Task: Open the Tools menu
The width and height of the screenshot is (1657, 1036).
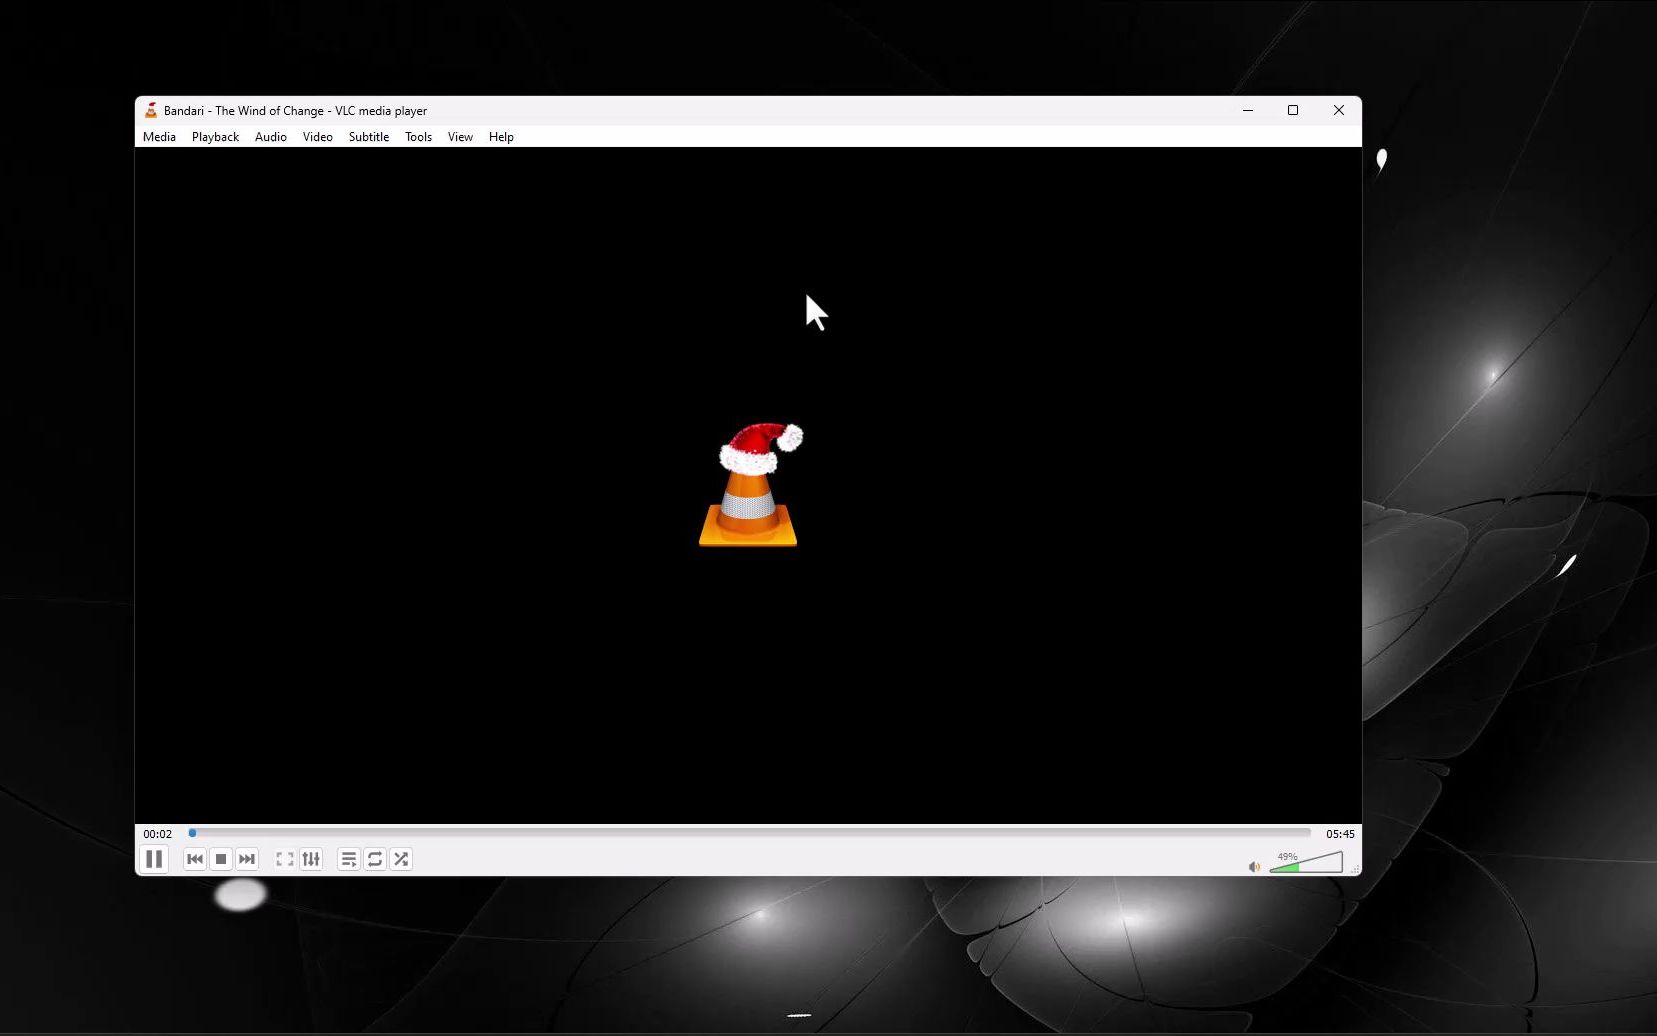Action: tap(418, 137)
